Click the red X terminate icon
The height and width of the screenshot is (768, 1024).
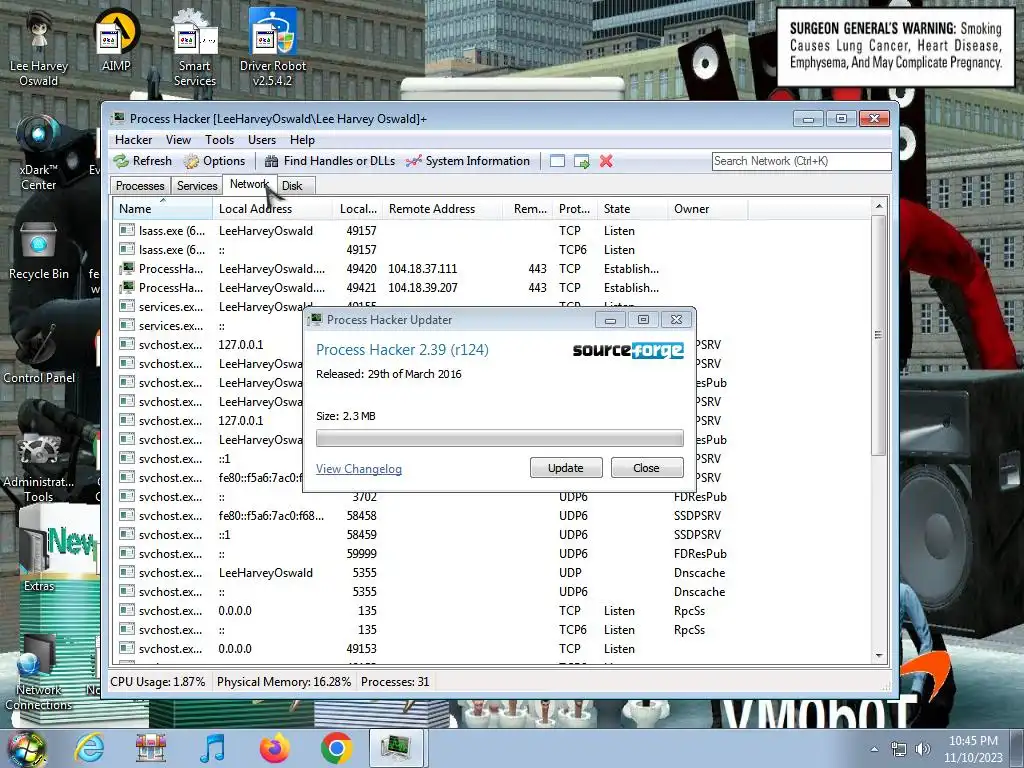coord(606,161)
